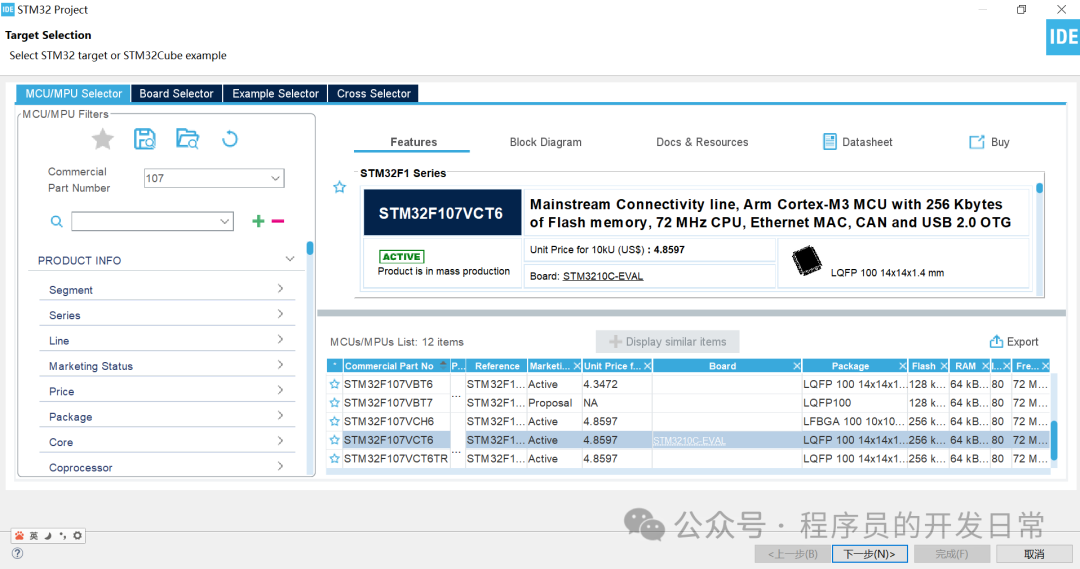
Task: Remove Unit Price column X icon
Action: 647,366
